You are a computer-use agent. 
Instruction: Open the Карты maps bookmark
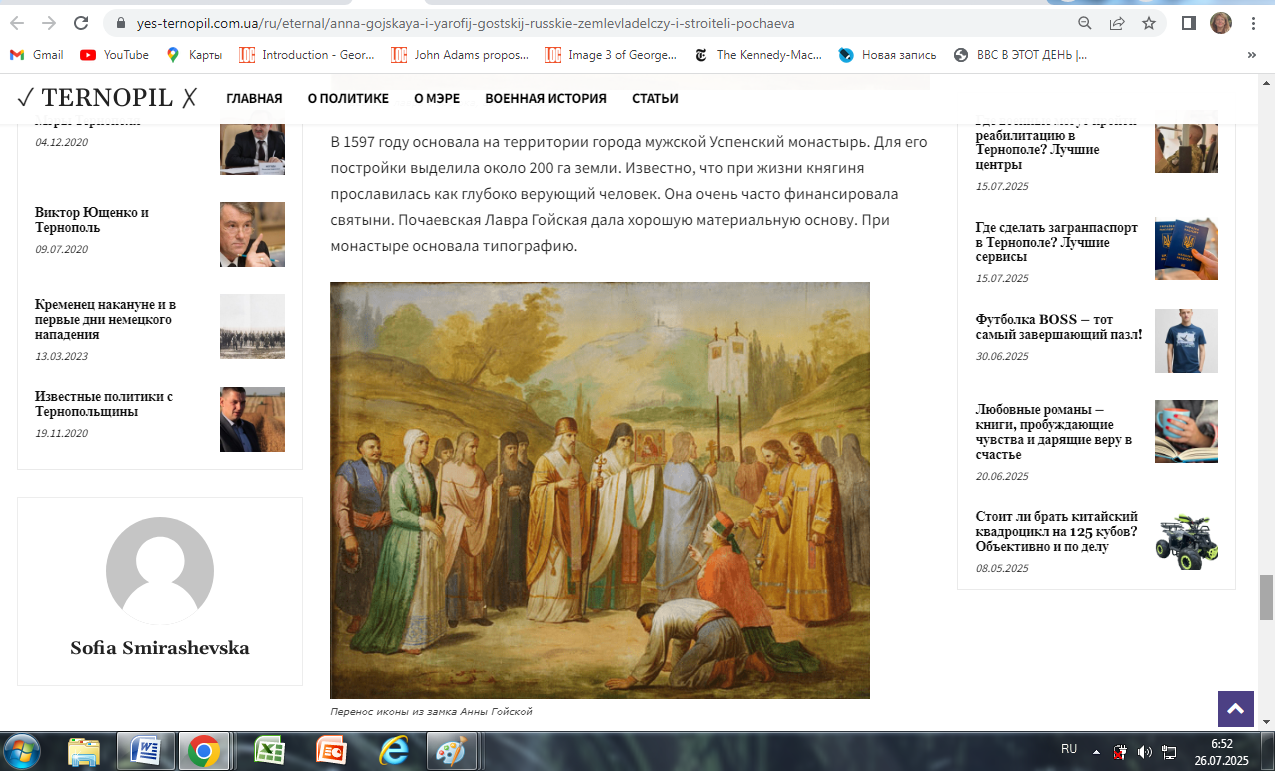tap(194, 55)
